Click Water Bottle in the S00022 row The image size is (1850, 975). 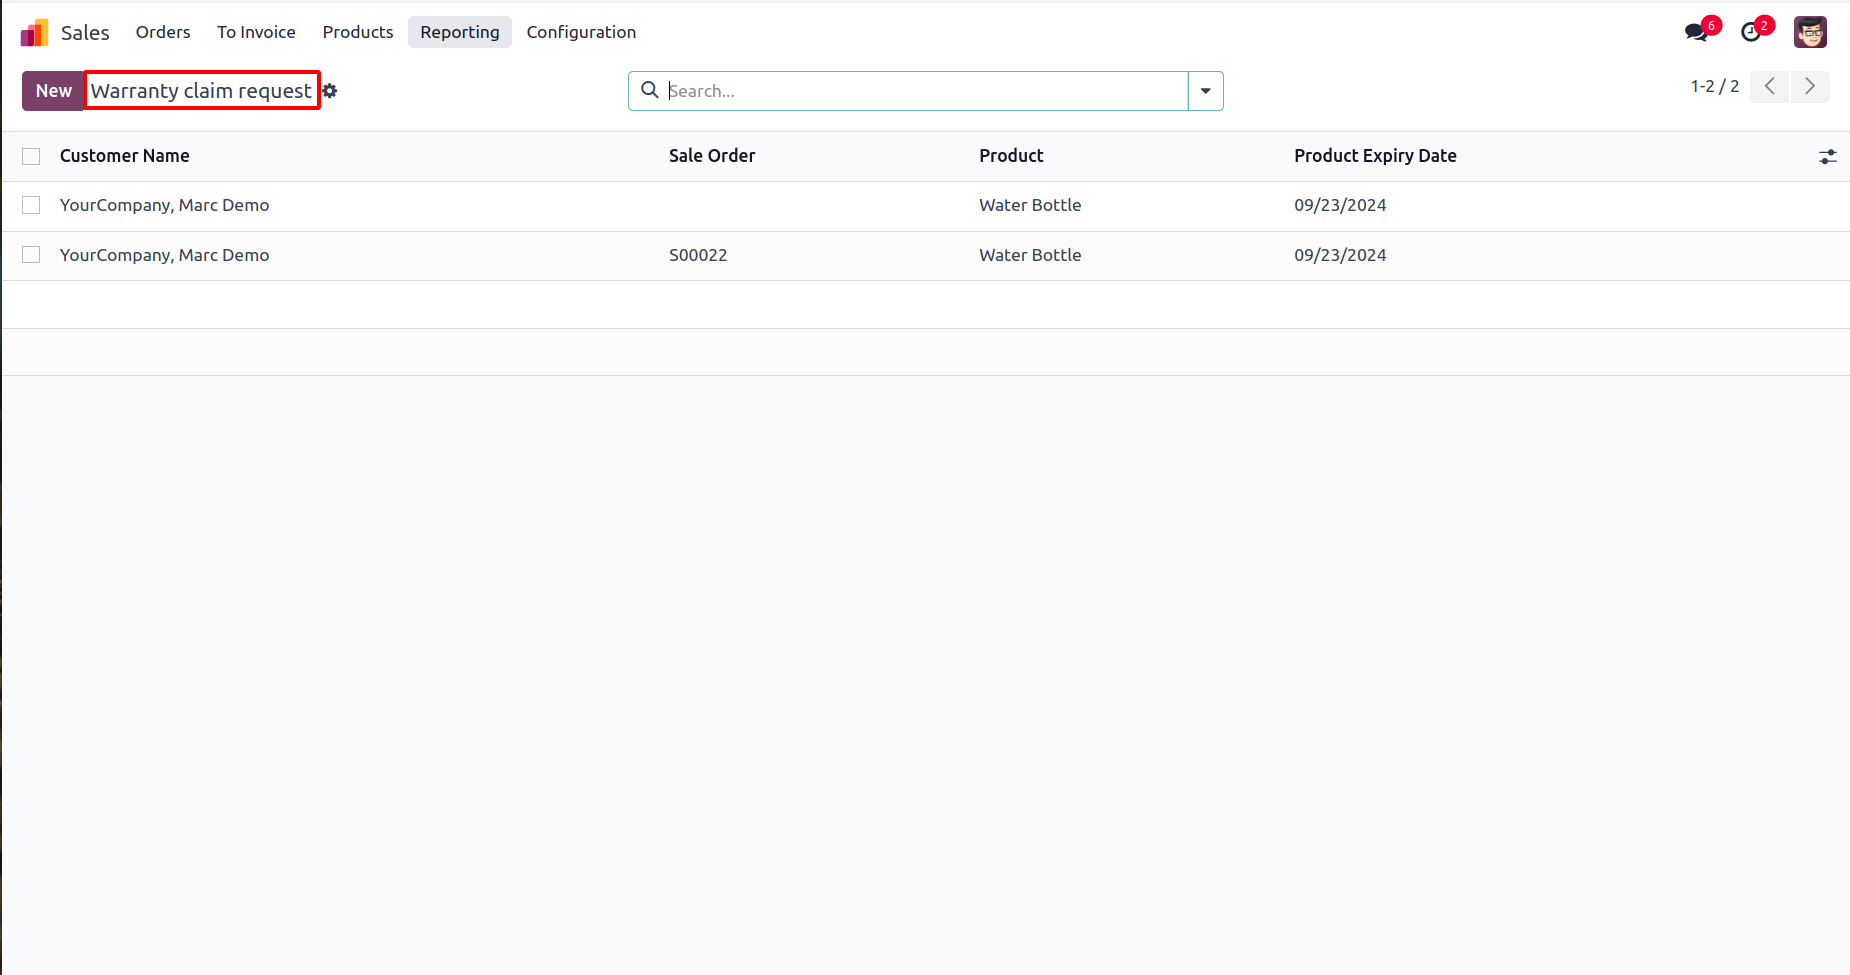1030,255
